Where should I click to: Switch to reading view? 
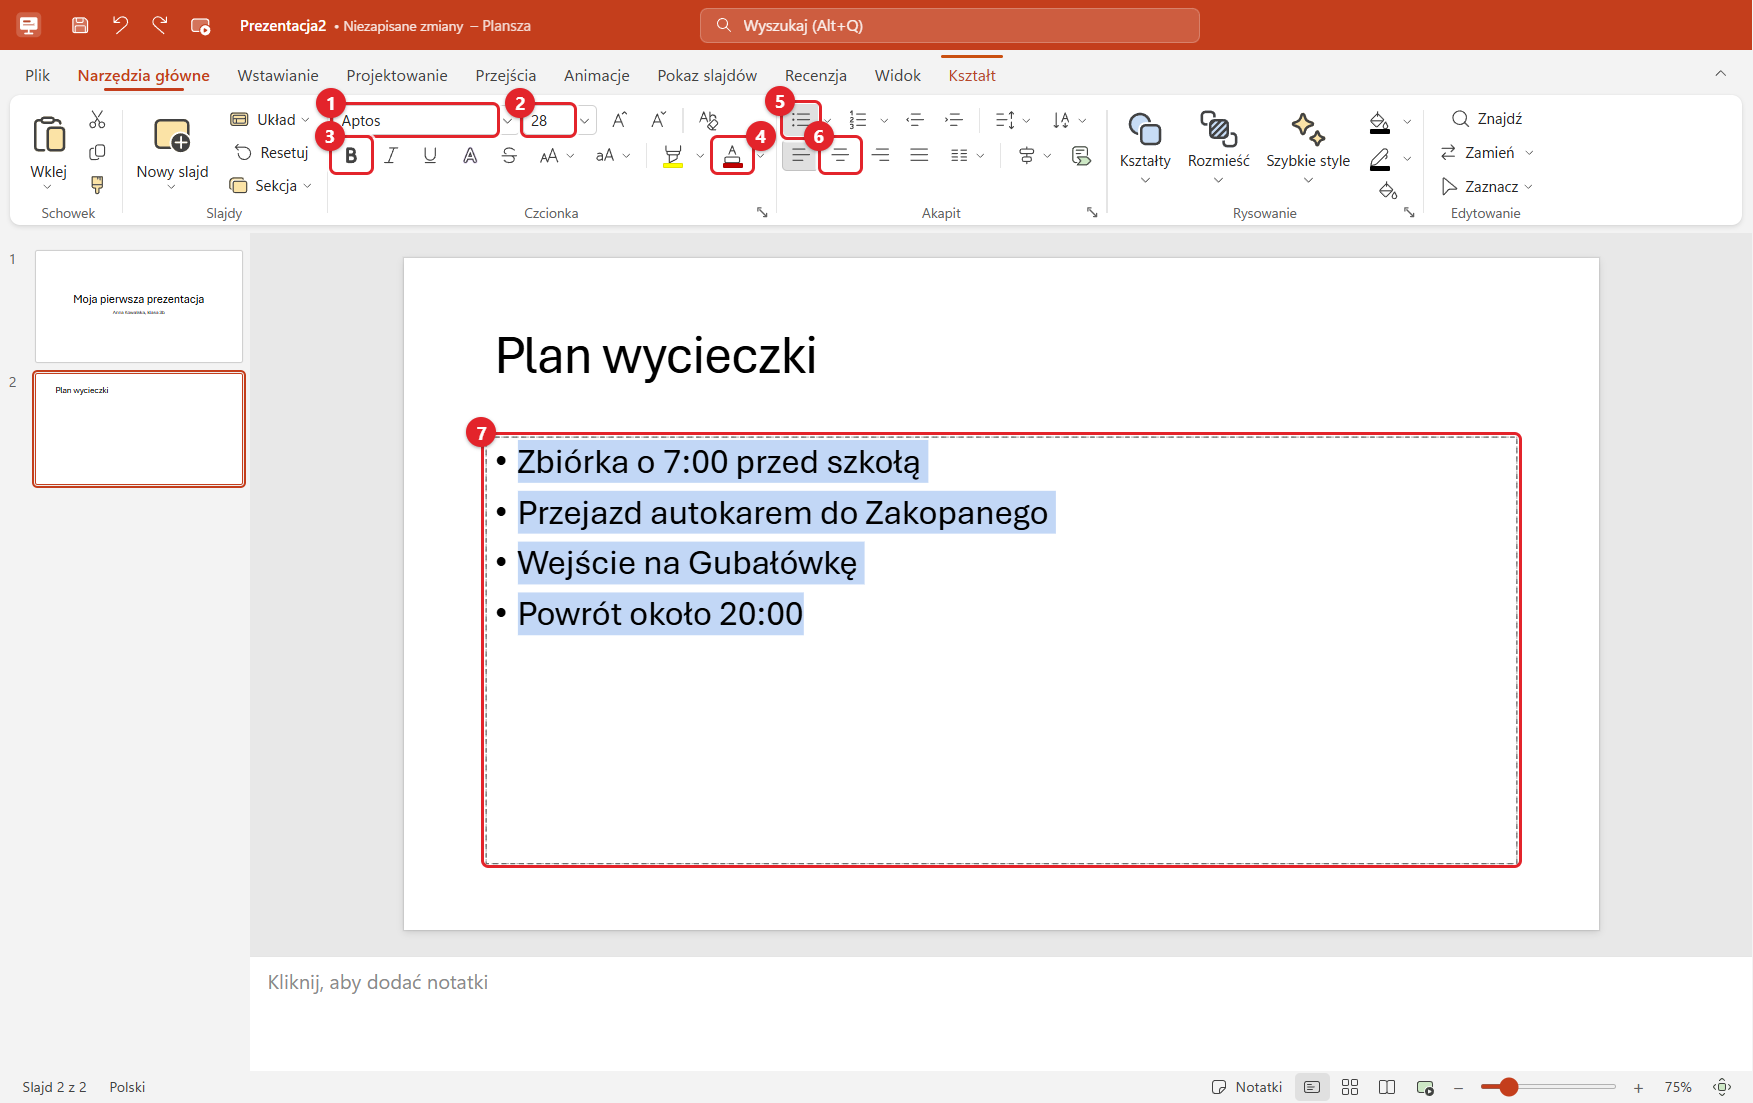(x=1387, y=1087)
